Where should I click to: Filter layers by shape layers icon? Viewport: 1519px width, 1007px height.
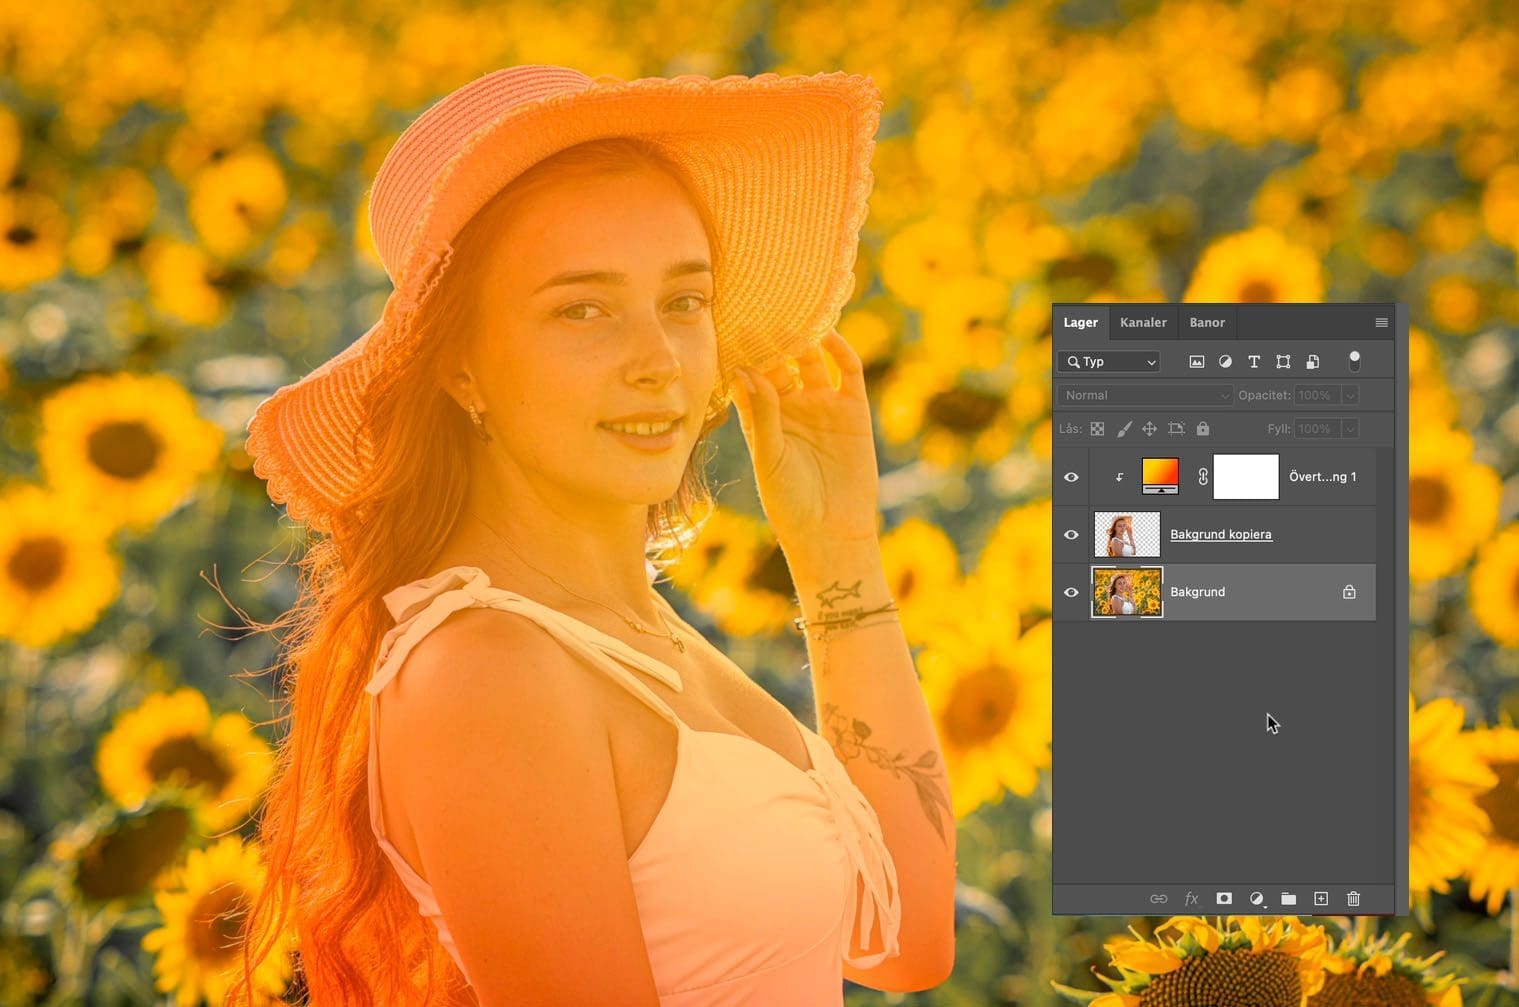(x=1283, y=362)
